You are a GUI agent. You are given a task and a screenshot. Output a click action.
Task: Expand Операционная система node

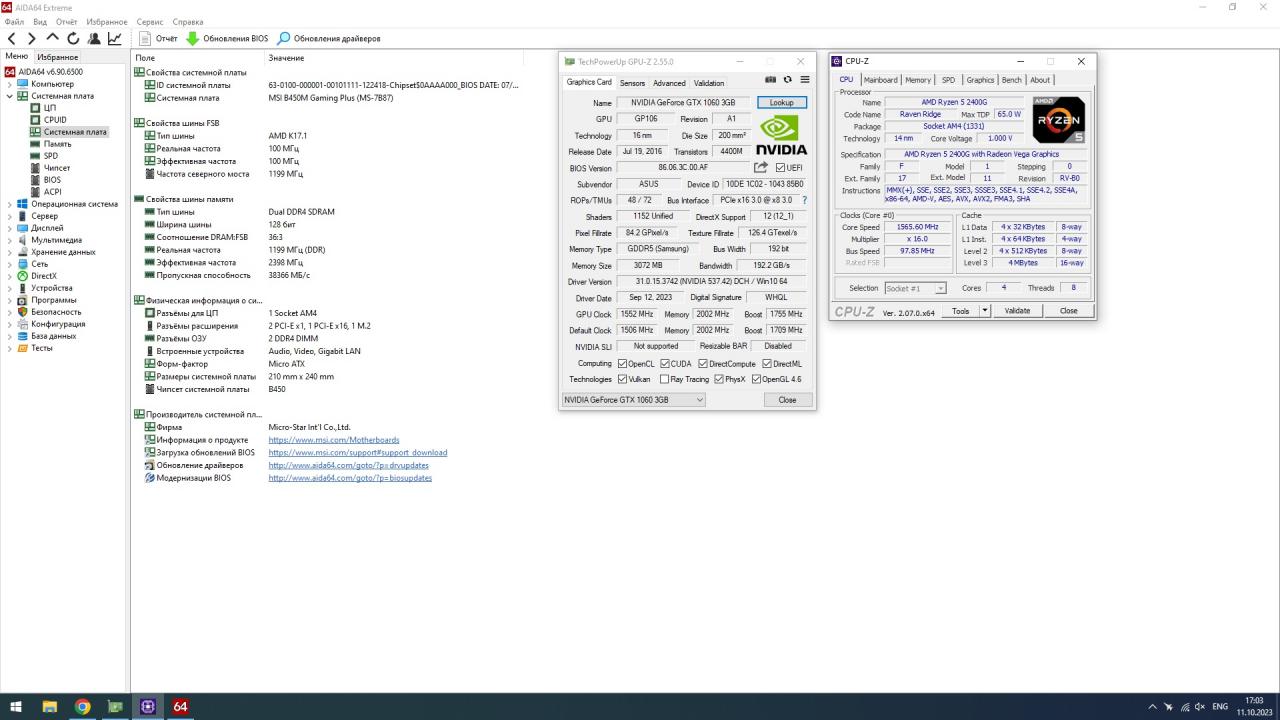pyautogui.click(x=9, y=204)
